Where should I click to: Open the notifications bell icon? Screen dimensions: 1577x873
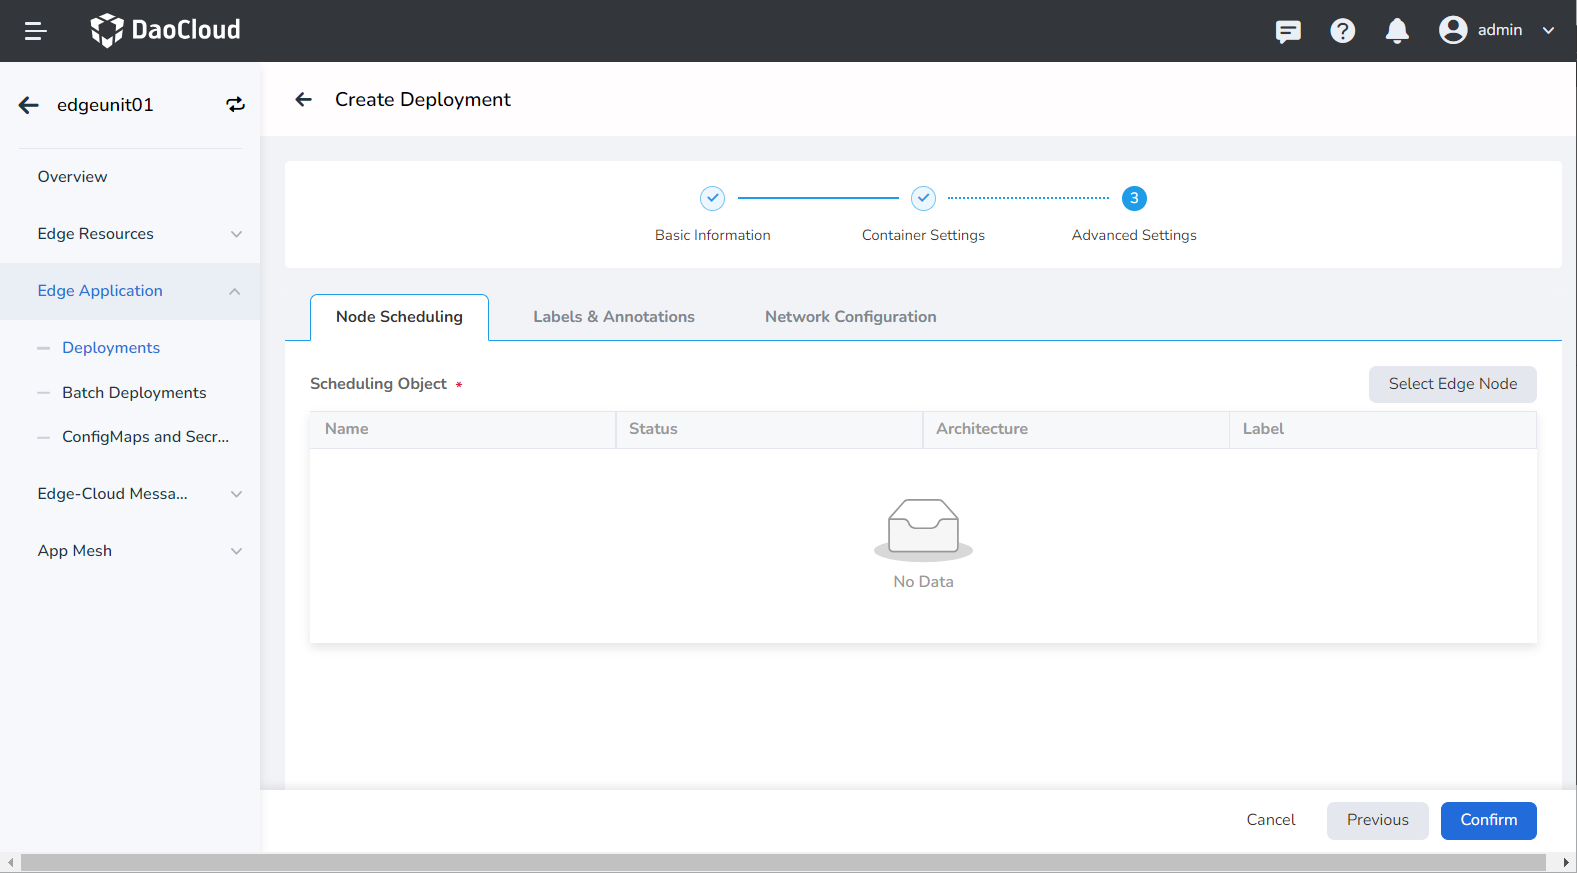tap(1397, 31)
